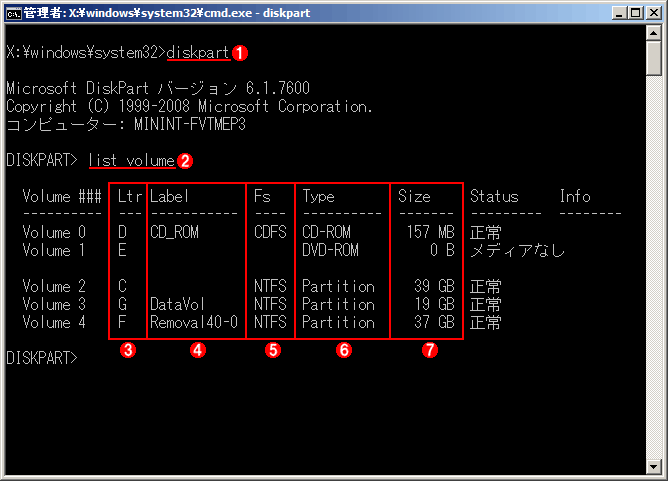Click NTFS value in Volume 3 row
This screenshot has width=668, height=481.
pyautogui.click(x=270, y=304)
